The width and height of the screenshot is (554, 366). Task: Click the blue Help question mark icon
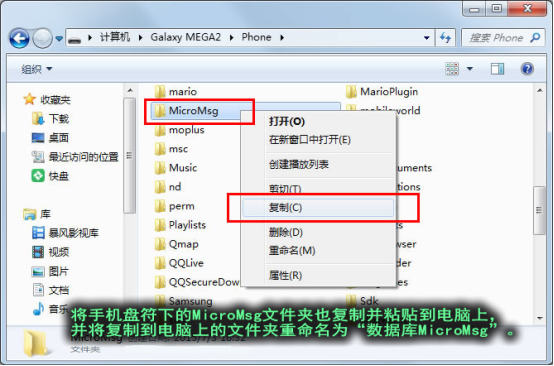(527, 69)
